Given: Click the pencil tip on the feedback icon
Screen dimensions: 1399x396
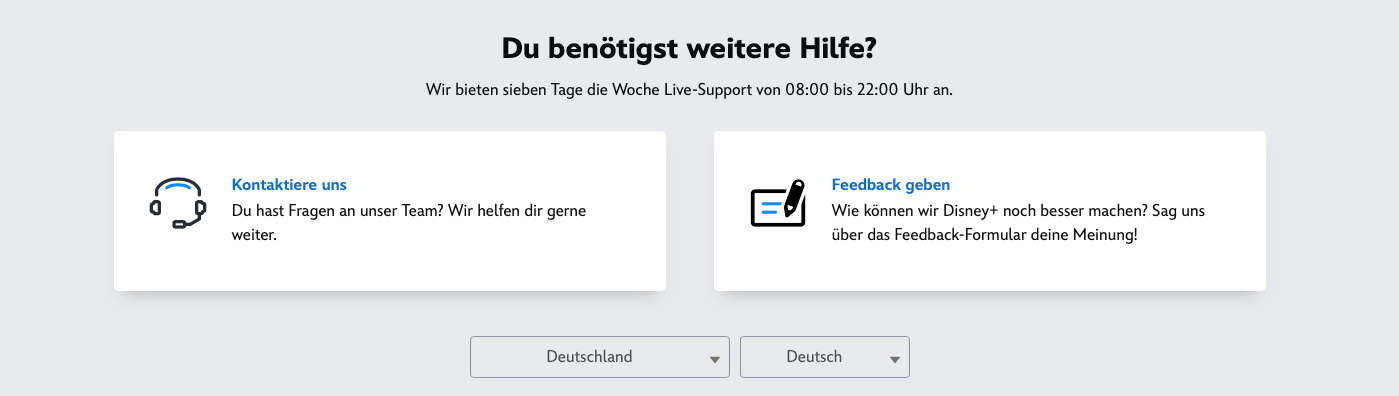Looking at the screenshot, I should click(787, 213).
